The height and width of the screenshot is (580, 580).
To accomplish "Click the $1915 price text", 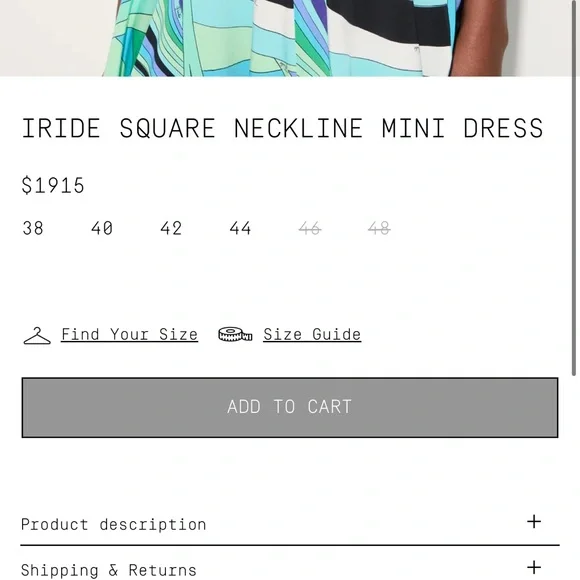I will (x=53, y=185).
